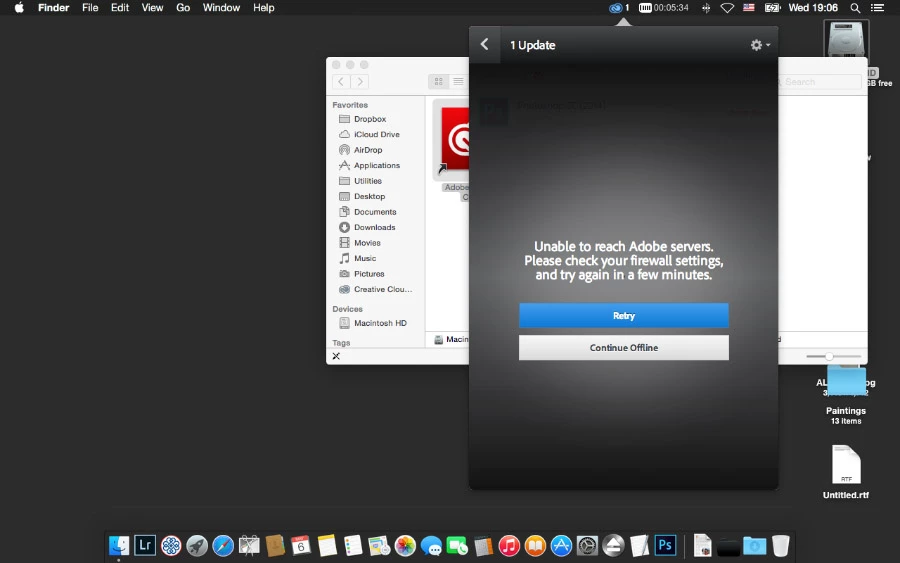Select Music in the Finder sidebar
The width and height of the screenshot is (900, 563).
point(365,258)
